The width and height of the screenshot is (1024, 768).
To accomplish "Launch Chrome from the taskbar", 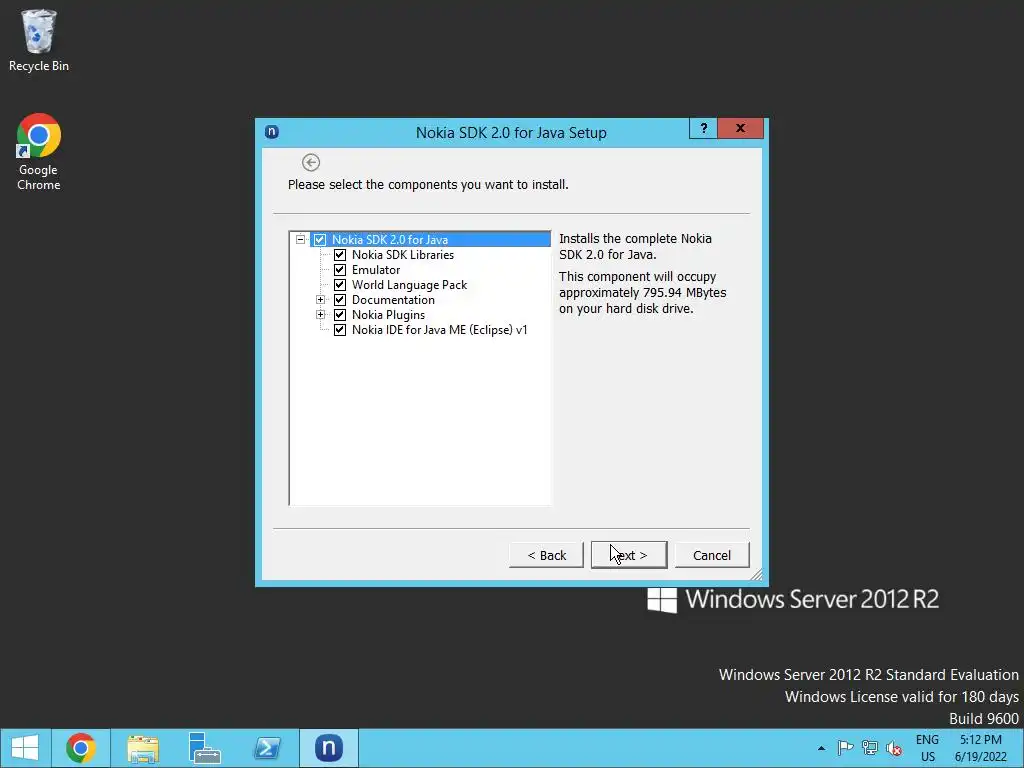I will (x=81, y=748).
